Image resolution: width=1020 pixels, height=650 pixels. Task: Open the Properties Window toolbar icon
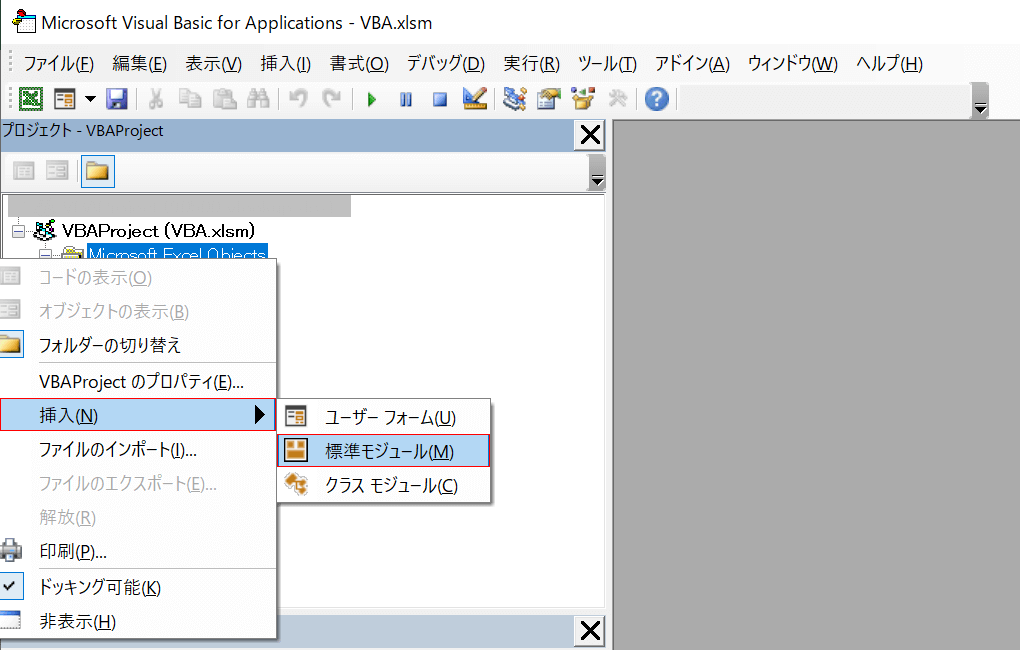coord(548,99)
